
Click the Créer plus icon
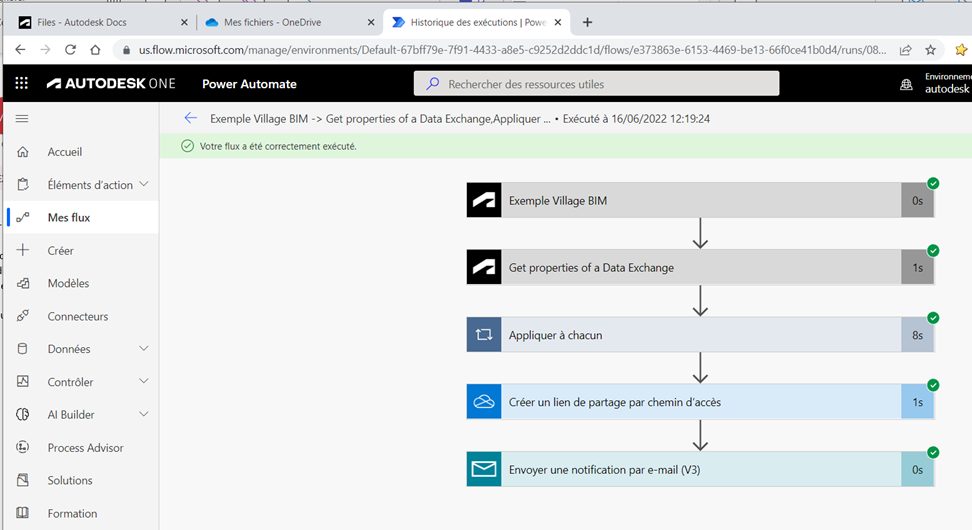(23, 250)
